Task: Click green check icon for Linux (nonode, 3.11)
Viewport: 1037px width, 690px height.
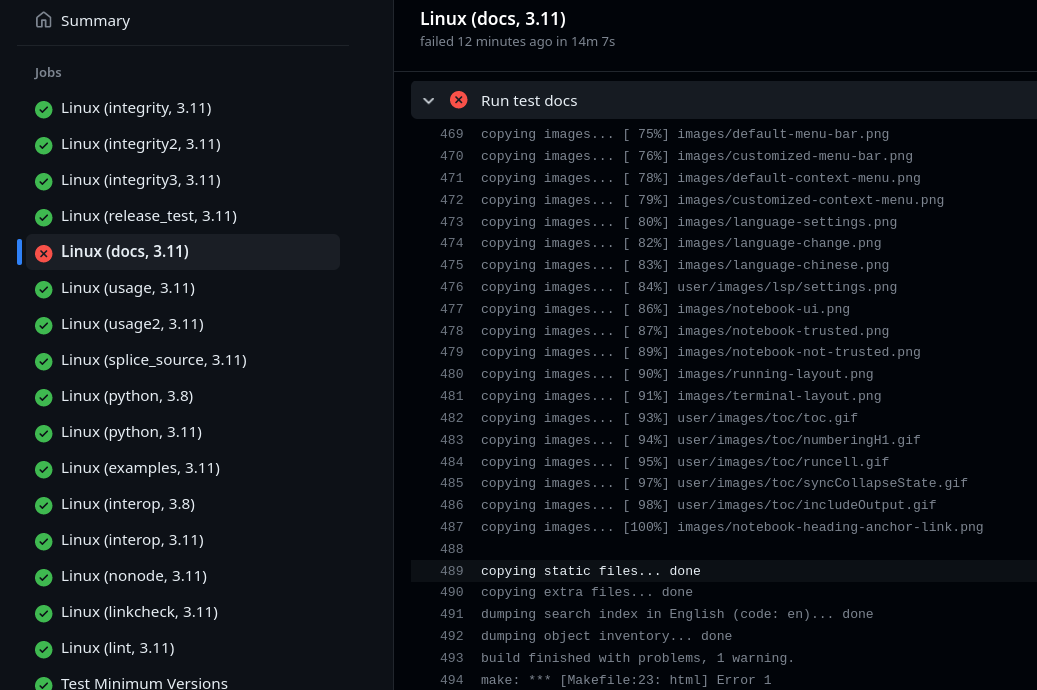Action: coord(44,577)
